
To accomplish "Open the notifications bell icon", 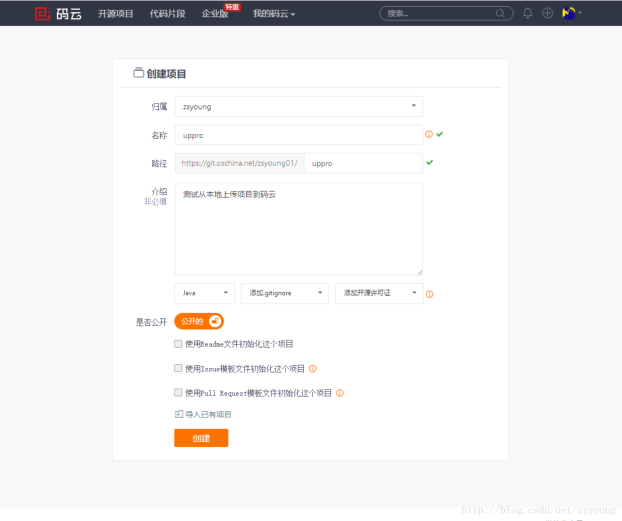I will pyautogui.click(x=528, y=14).
